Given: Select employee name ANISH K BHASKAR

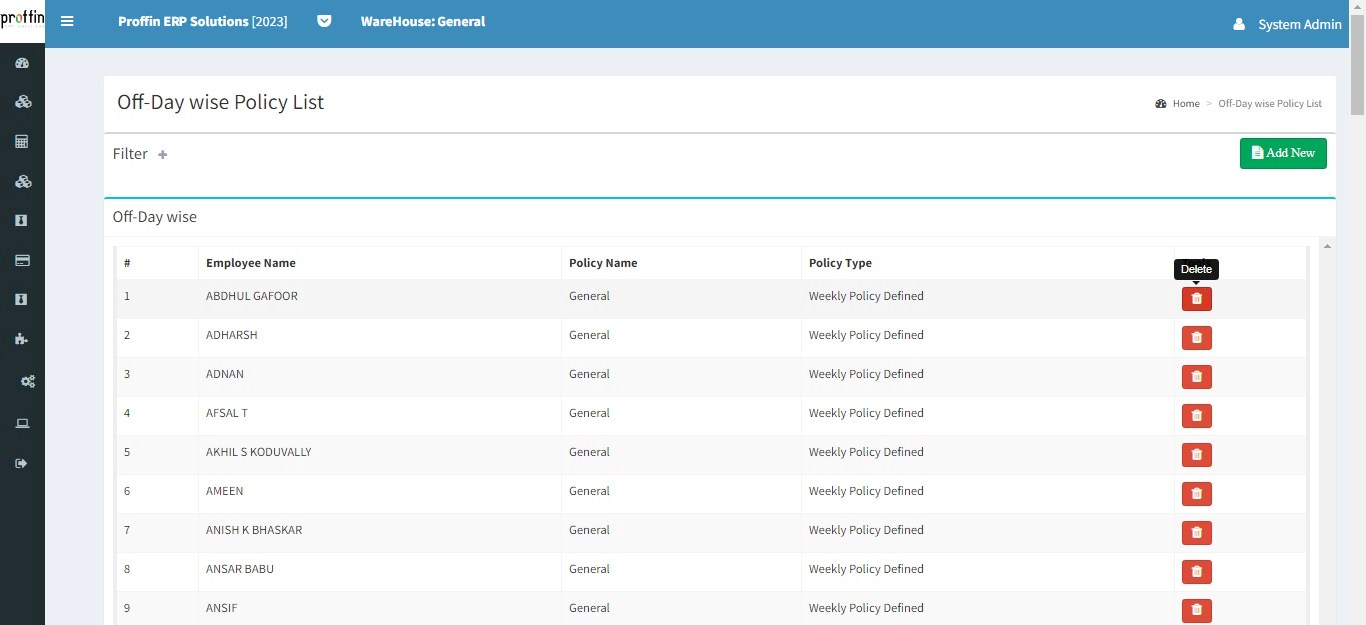Looking at the screenshot, I should click(x=254, y=530).
